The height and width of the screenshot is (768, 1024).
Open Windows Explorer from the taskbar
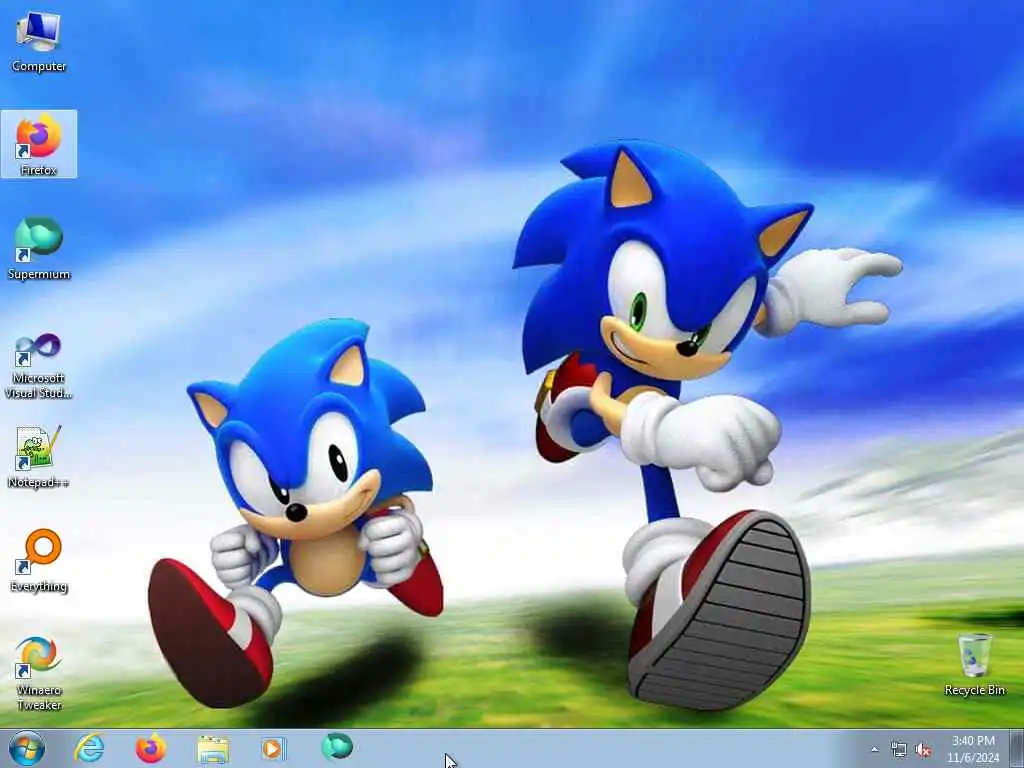tap(213, 749)
